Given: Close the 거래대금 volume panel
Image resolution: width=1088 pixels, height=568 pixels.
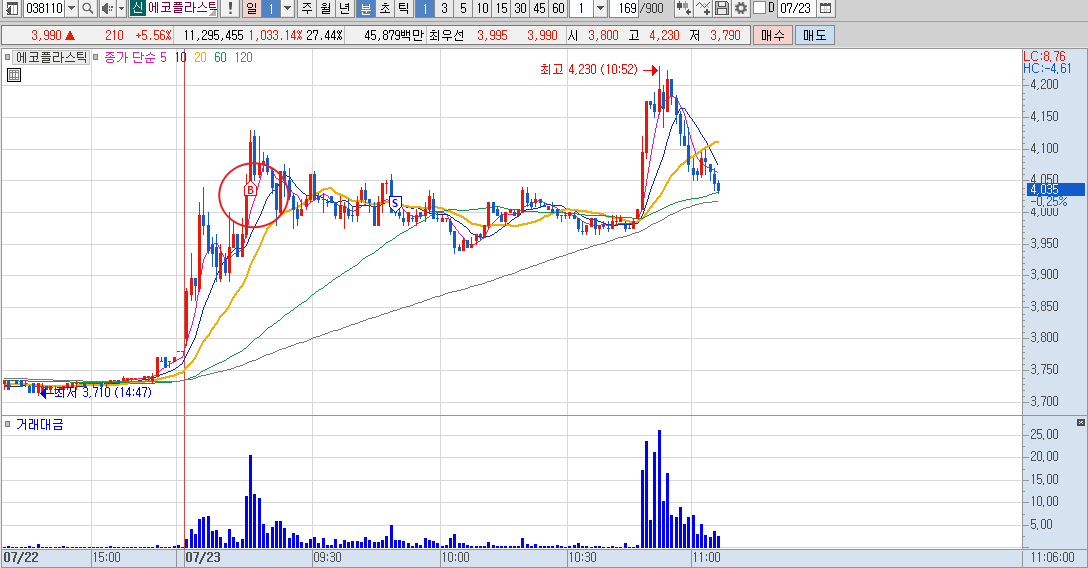Looking at the screenshot, I should pyautogui.click(x=1080, y=422).
